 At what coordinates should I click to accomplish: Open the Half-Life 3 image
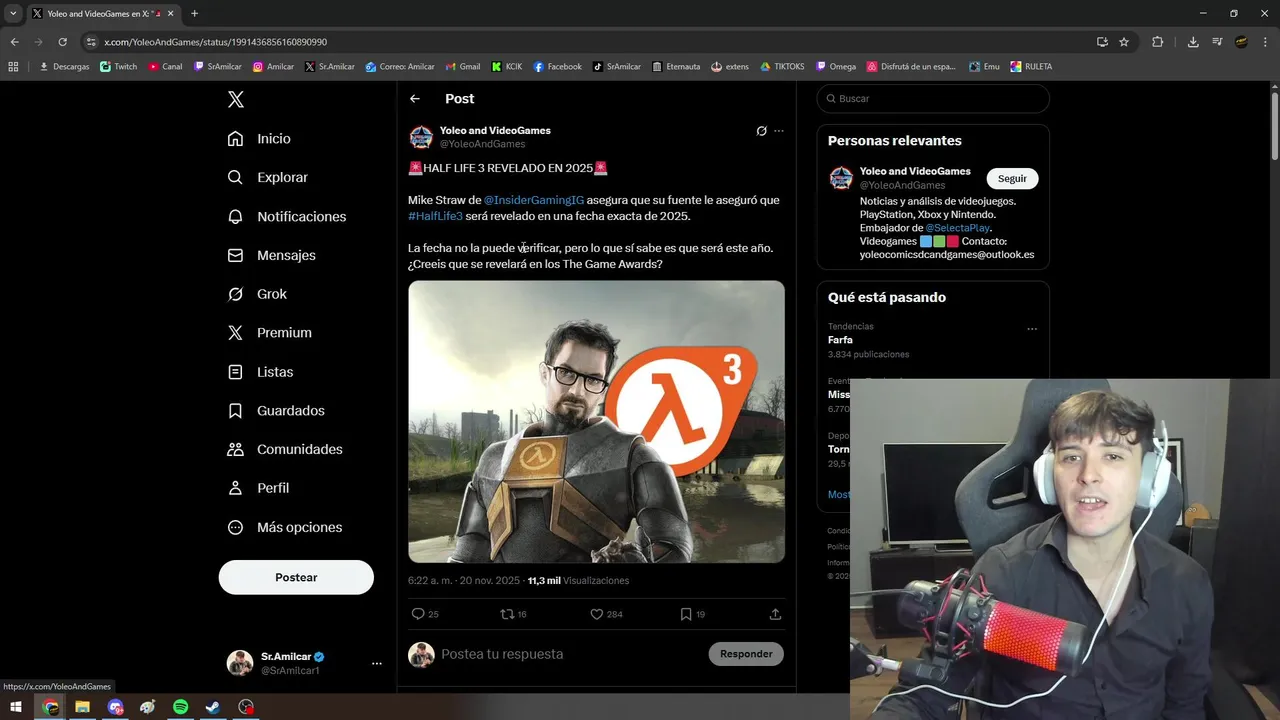point(596,422)
